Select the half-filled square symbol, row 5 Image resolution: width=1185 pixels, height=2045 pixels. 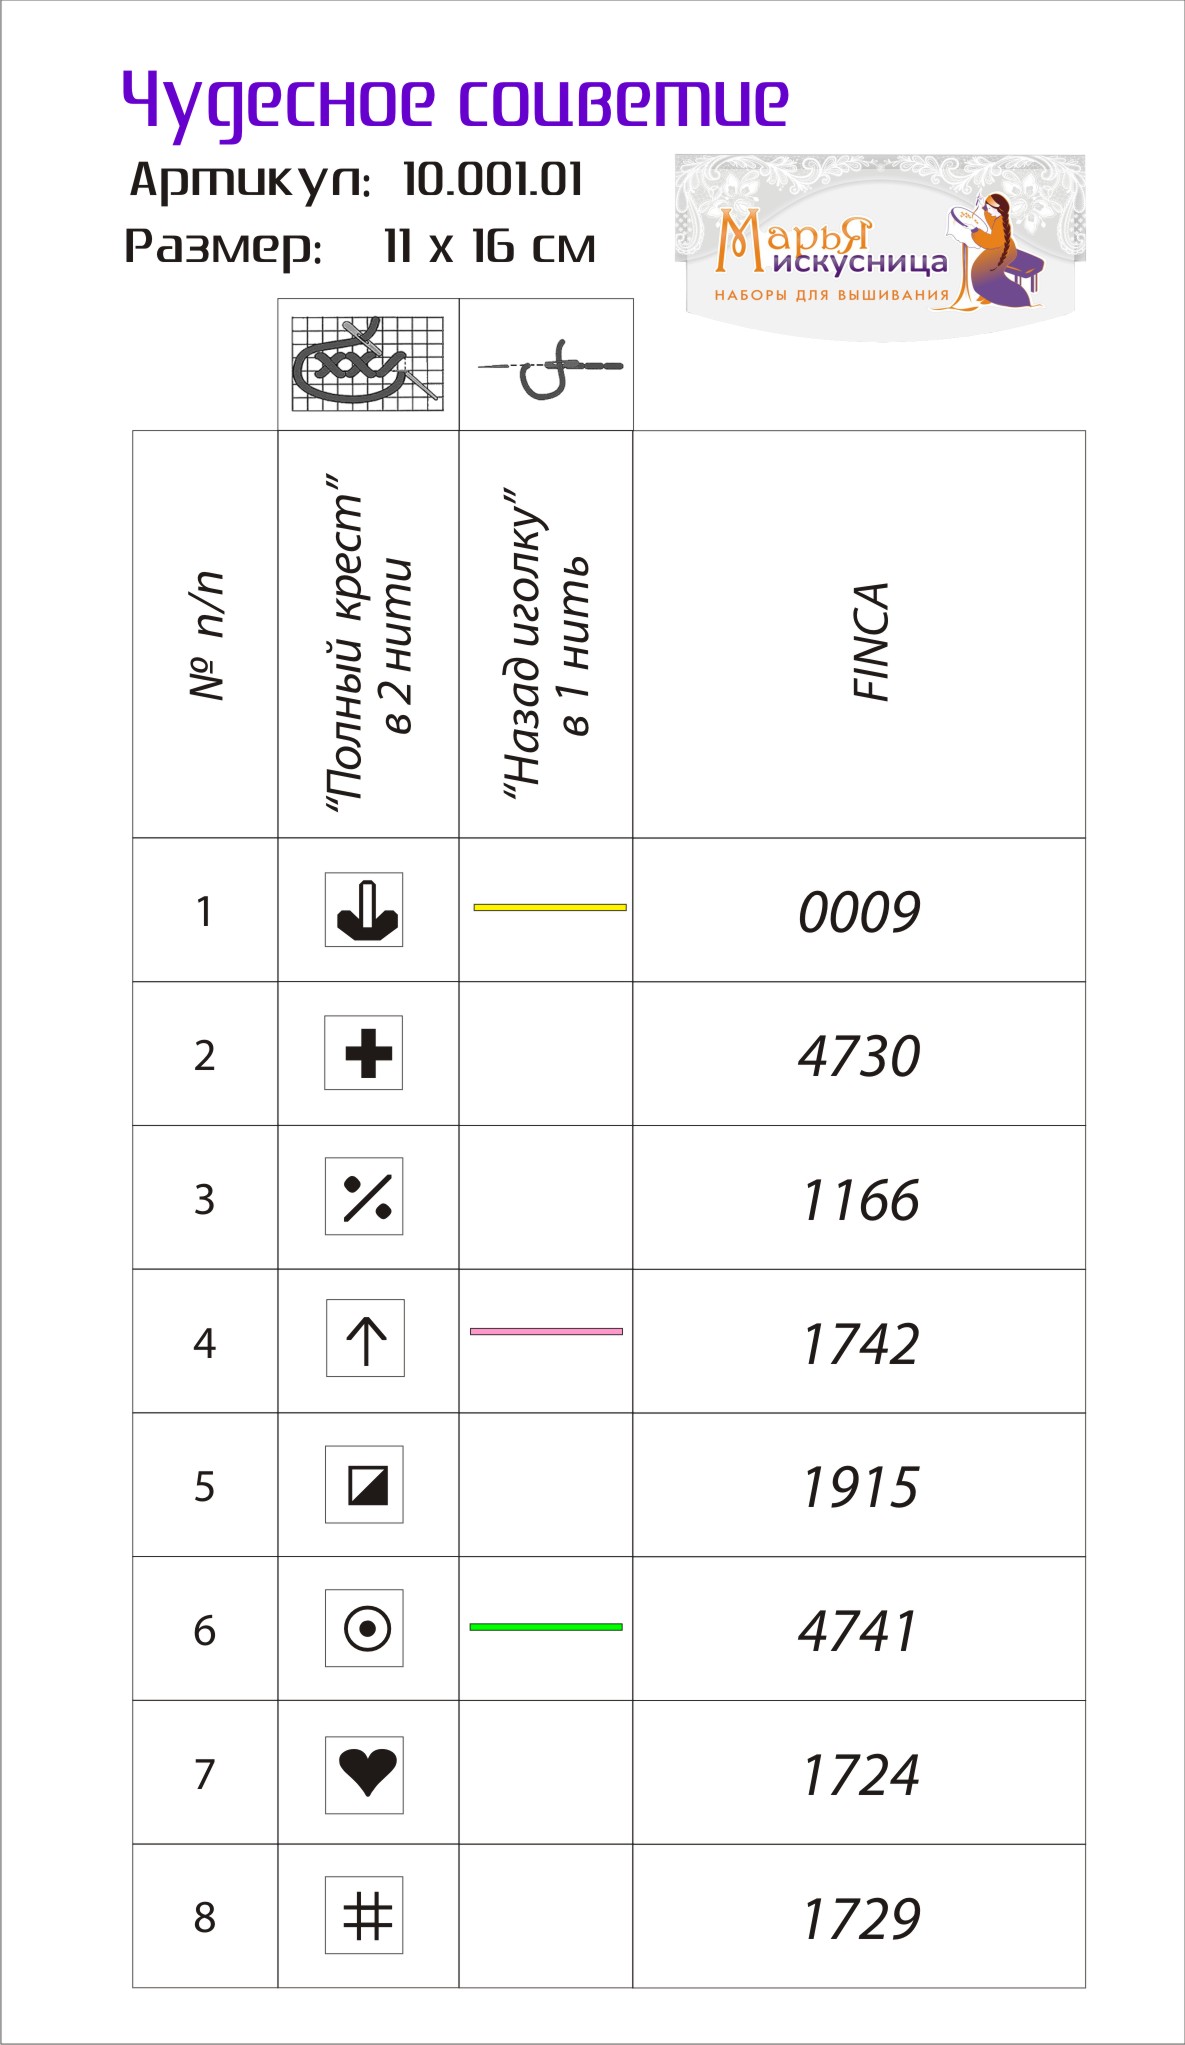[364, 1484]
